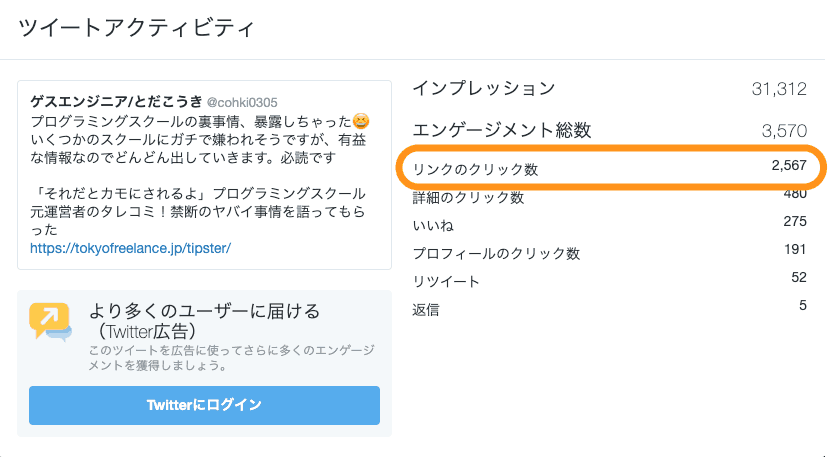Image resolution: width=828 pixels, height=457 pixels.
Task: Click the emoji in the tweet text
Action: pos(361,121)
